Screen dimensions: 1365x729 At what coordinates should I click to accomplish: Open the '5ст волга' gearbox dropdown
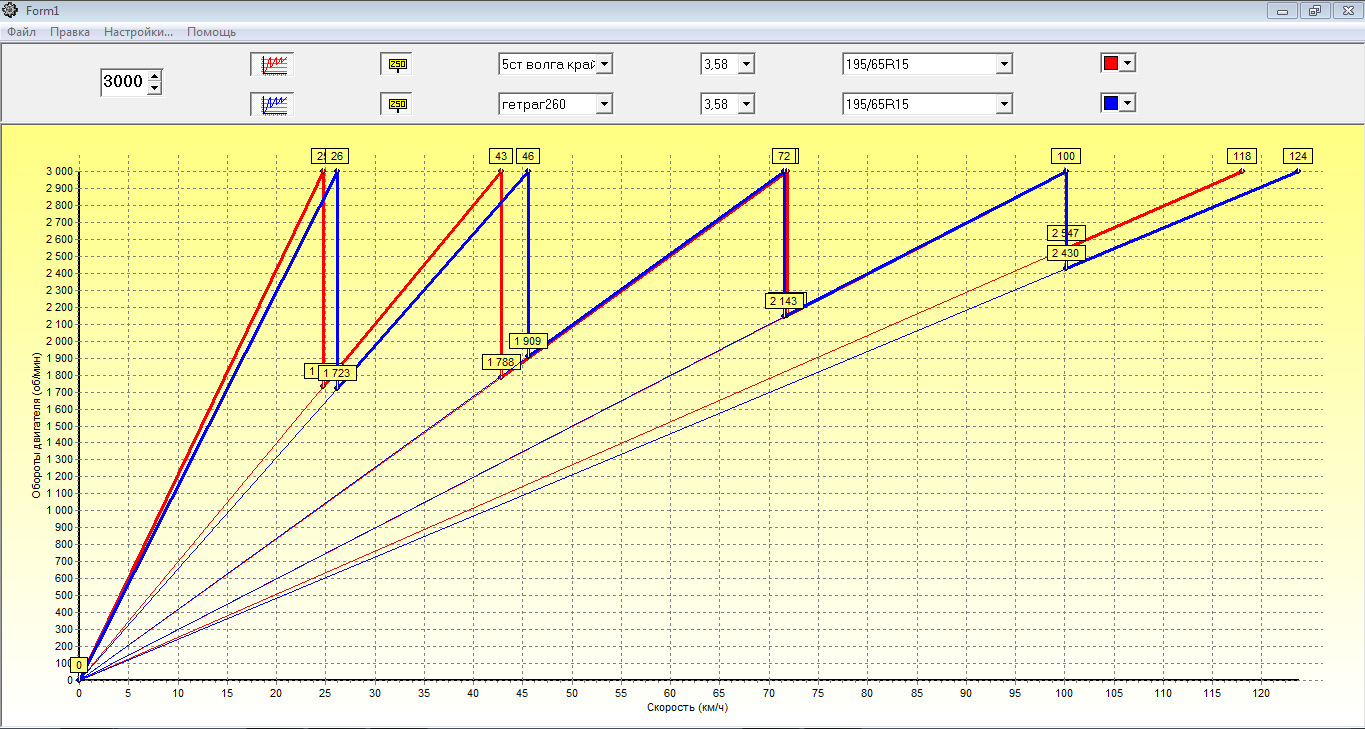pyautogui.click(x=604, y=64)
